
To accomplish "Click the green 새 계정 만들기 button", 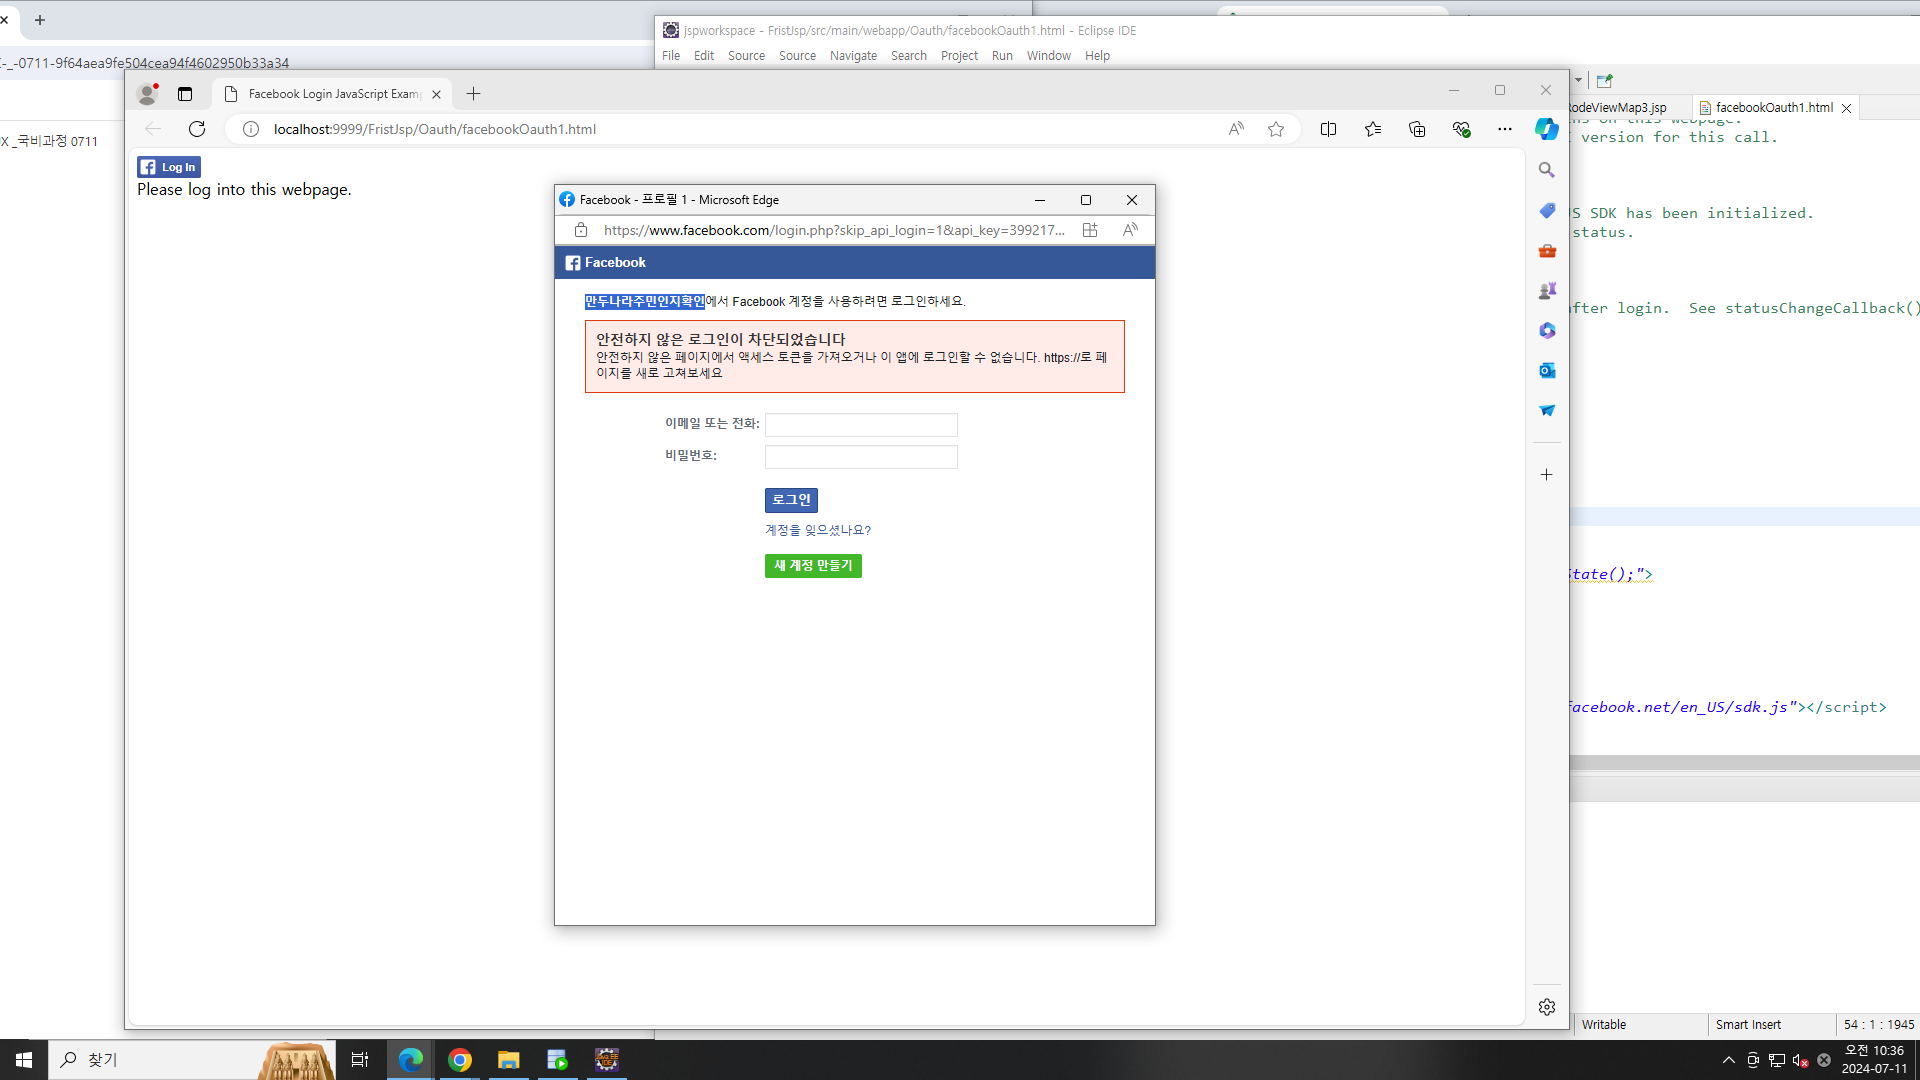I will [x=813, y=566].
